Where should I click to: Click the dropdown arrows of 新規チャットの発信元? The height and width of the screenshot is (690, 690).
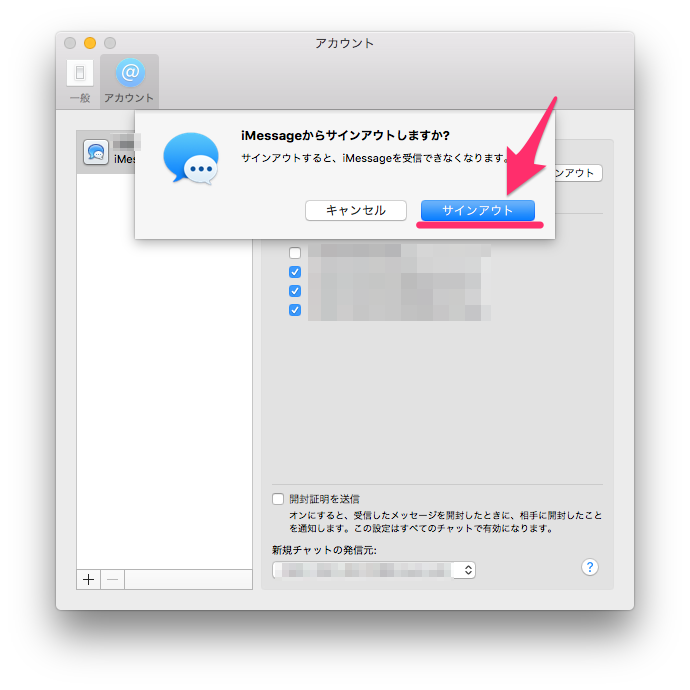point(466,570)
